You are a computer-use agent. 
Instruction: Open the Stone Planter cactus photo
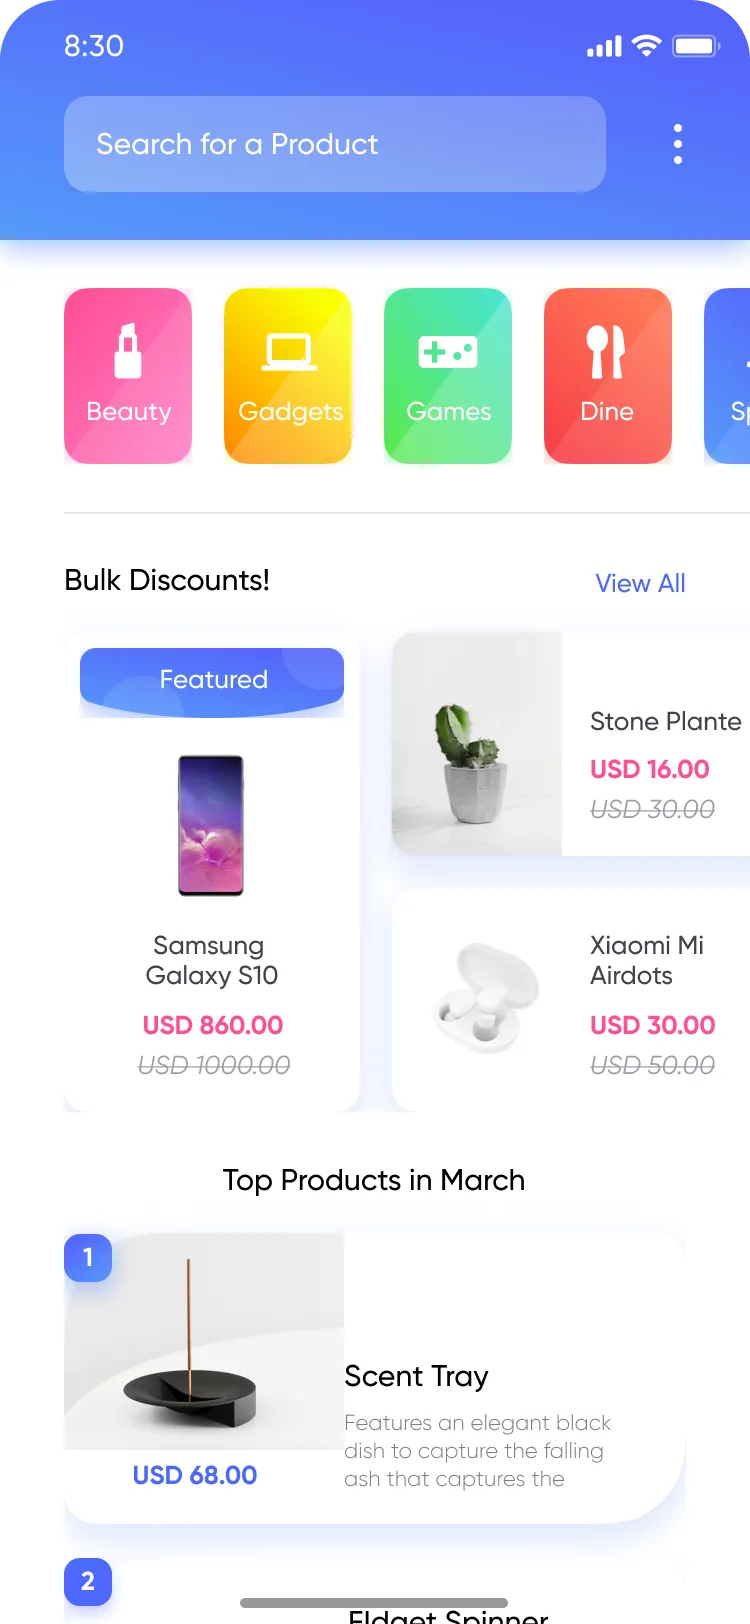(x=477, y=744)
